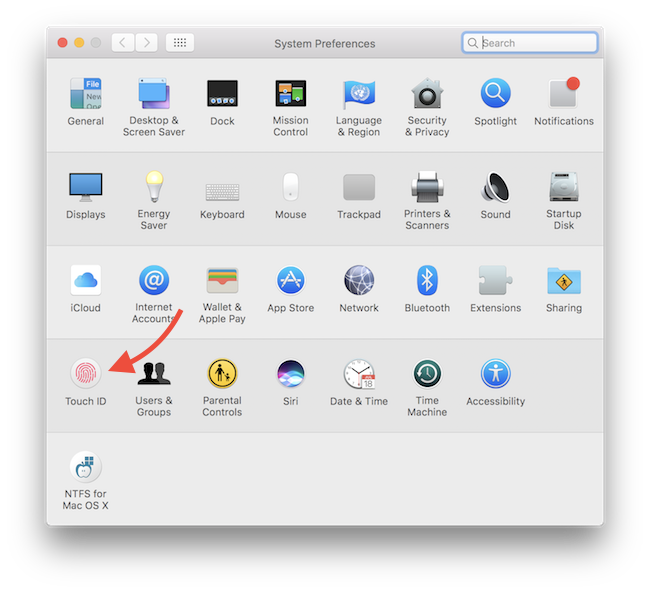This screenshot has height=592, width=650.
Task: Click the back navigation arrow
Action: point(123,43)
